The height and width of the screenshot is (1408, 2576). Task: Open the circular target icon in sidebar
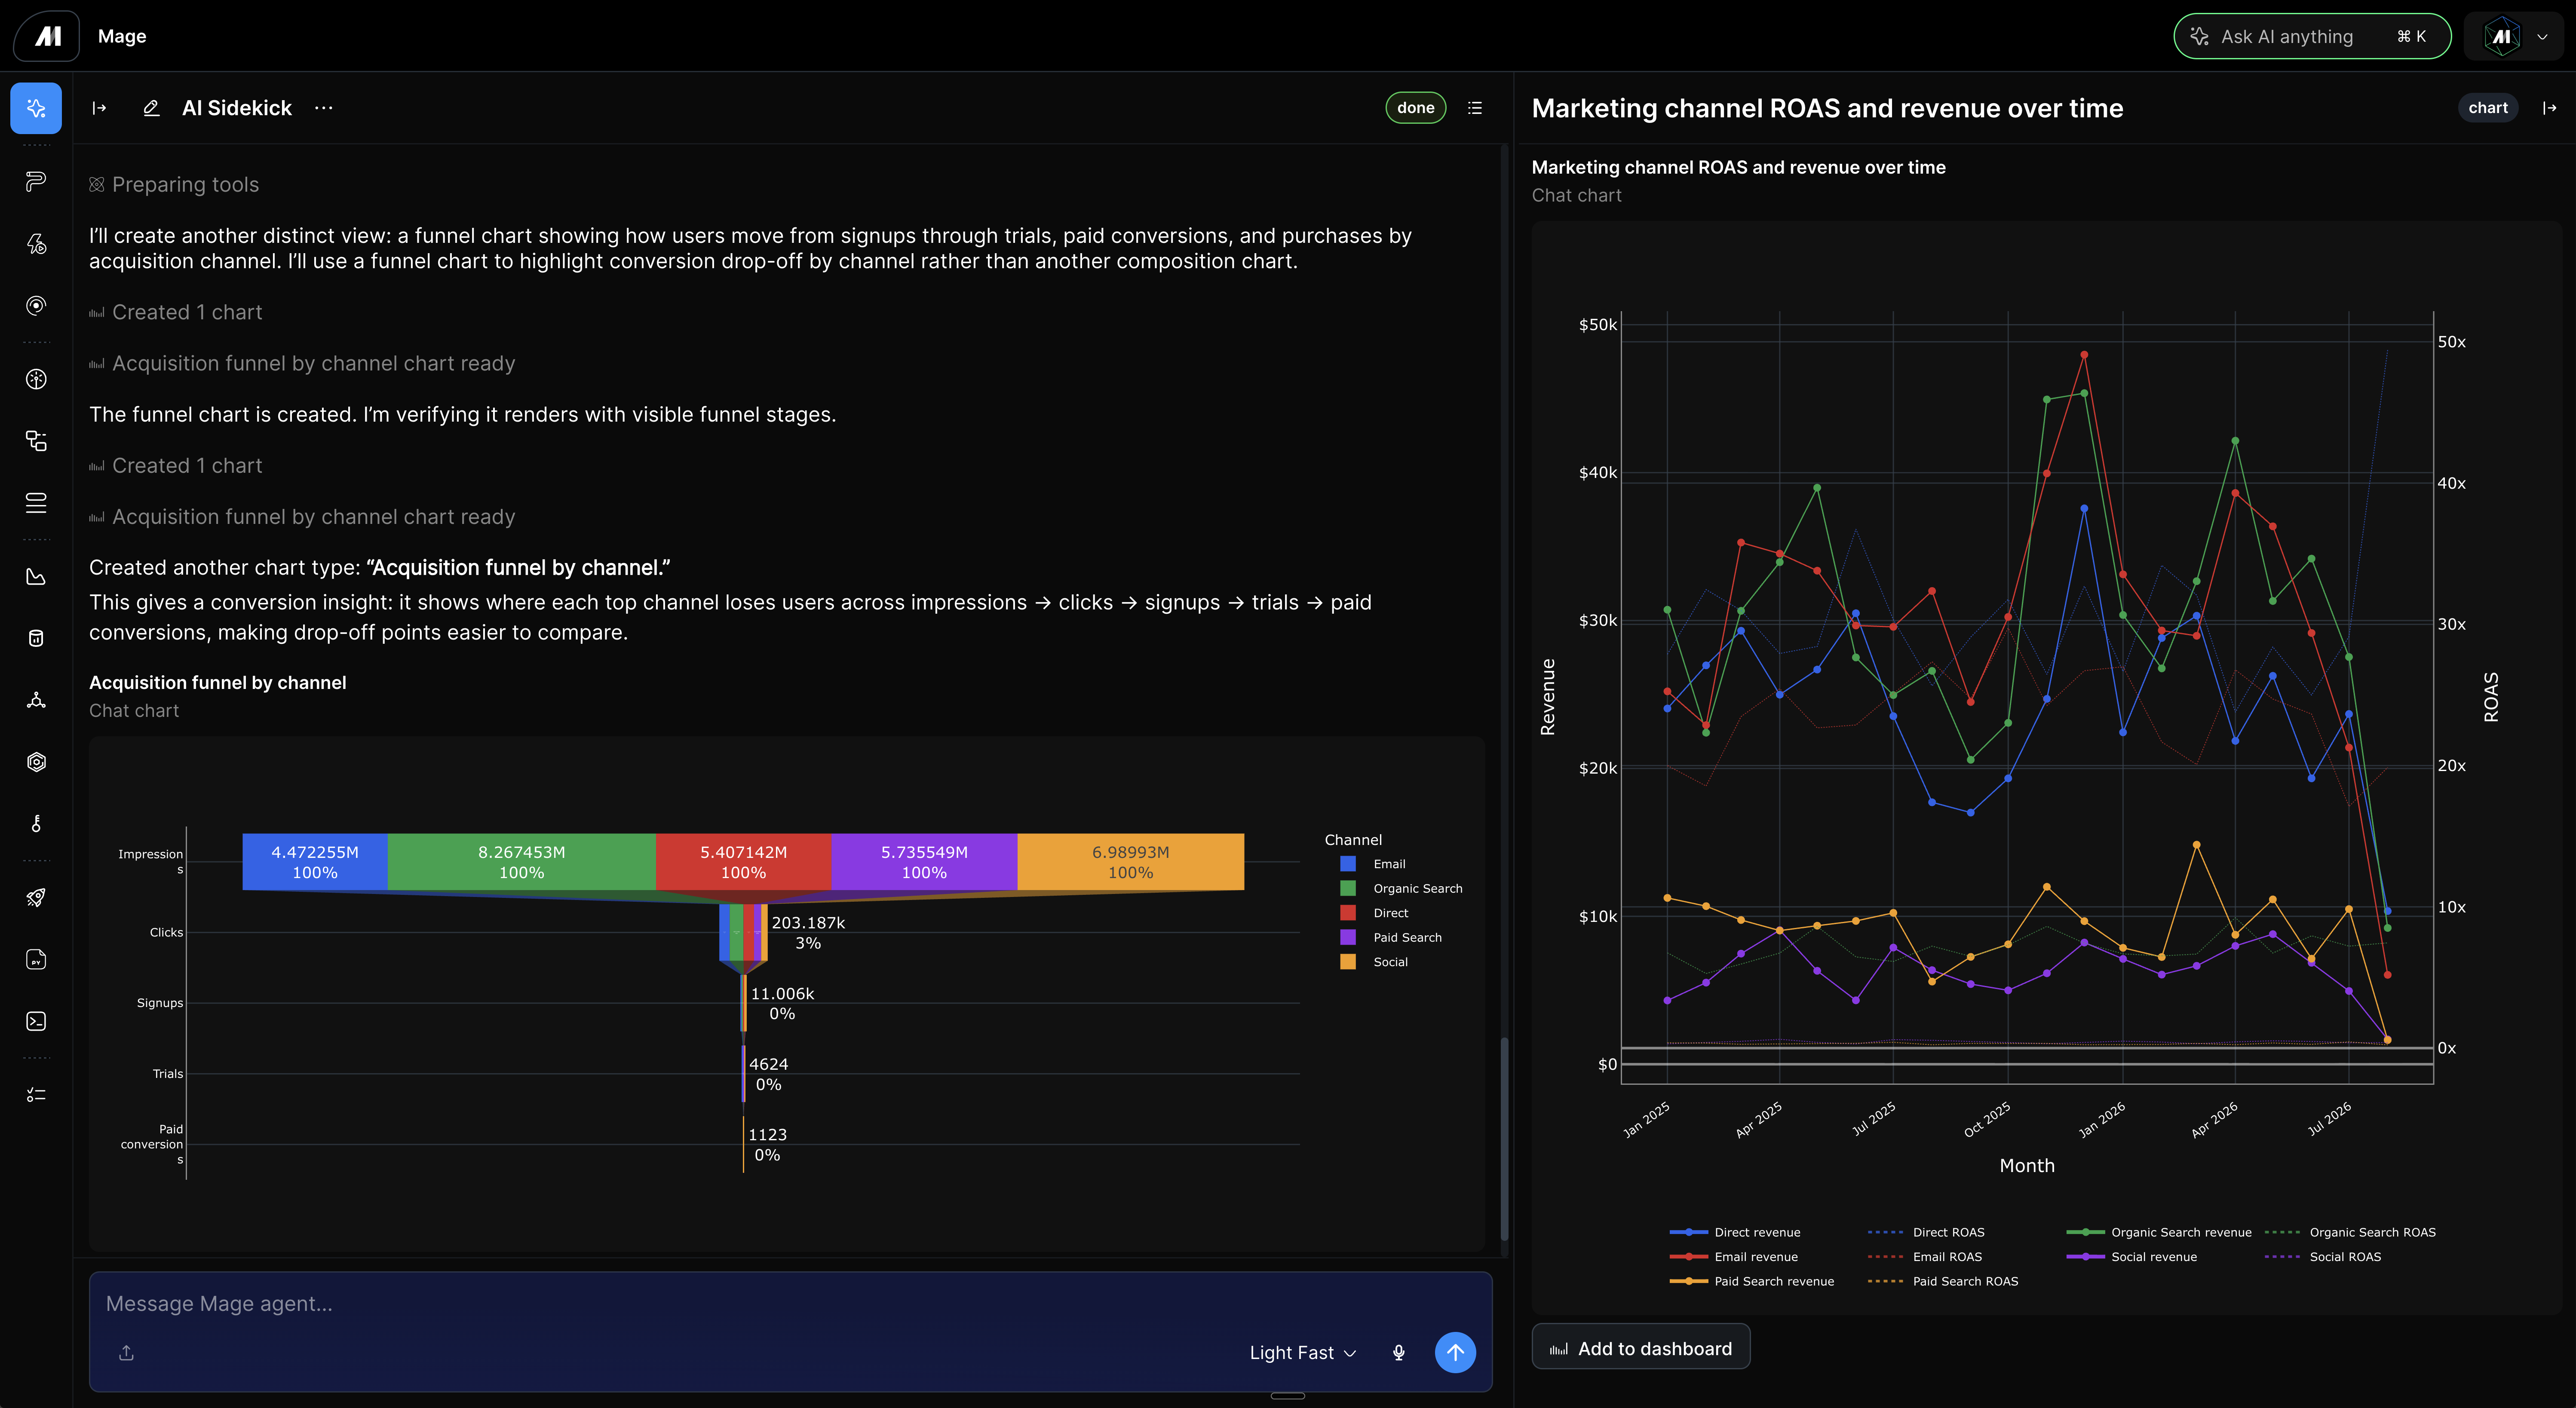36,305
